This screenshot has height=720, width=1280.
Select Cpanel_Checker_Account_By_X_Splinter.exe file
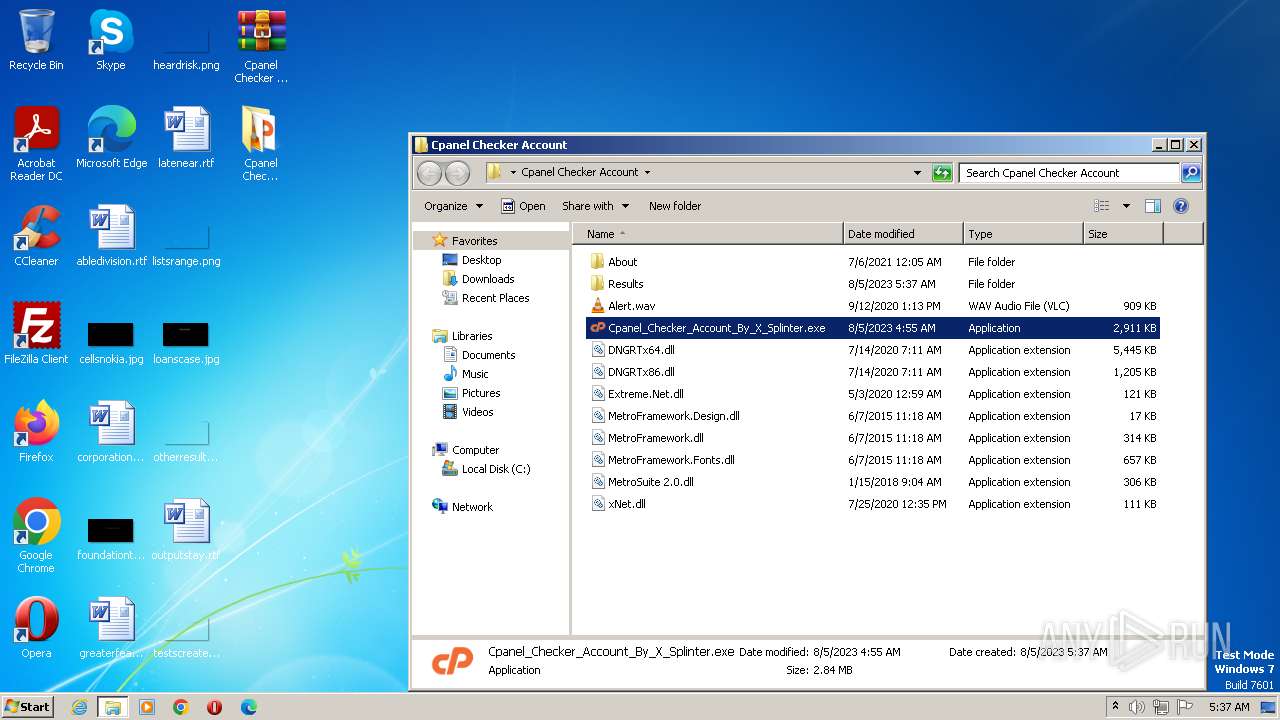(873, 328)
